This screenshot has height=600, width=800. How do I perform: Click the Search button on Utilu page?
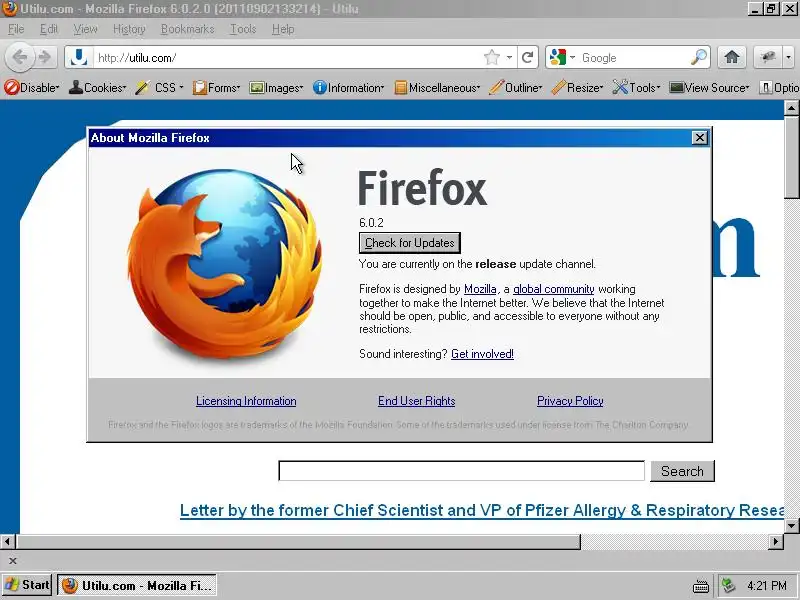tap(682, 471)
